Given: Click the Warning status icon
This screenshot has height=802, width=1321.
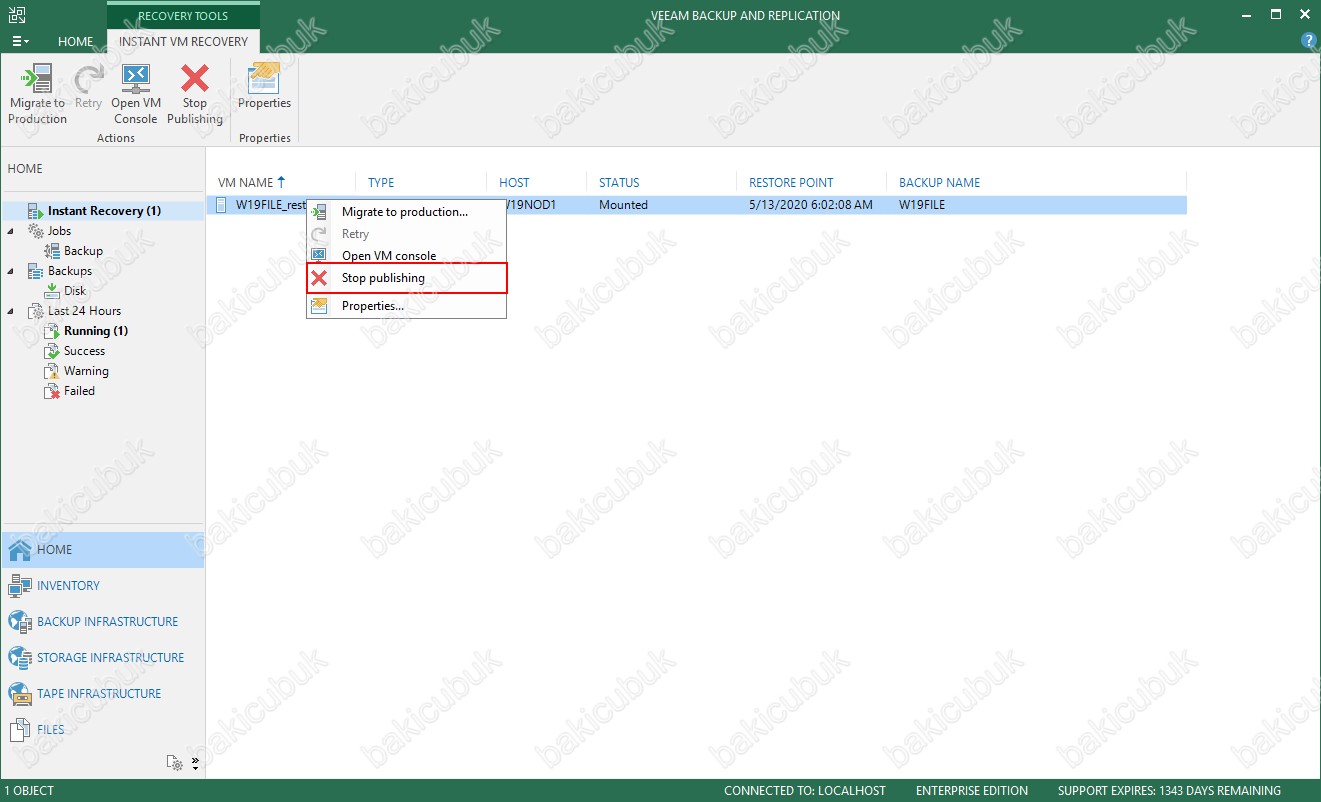Looking at the screenshot, I should coord(52,371).
